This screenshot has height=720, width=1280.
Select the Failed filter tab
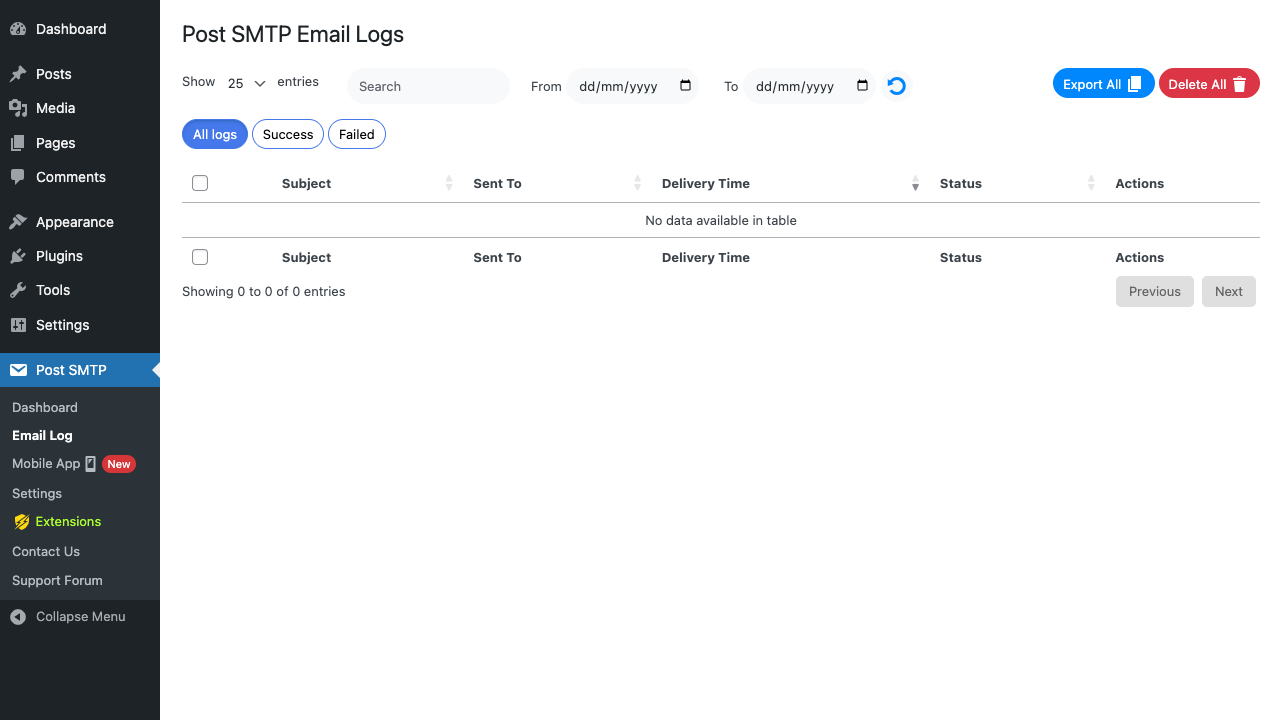(357, 134)
